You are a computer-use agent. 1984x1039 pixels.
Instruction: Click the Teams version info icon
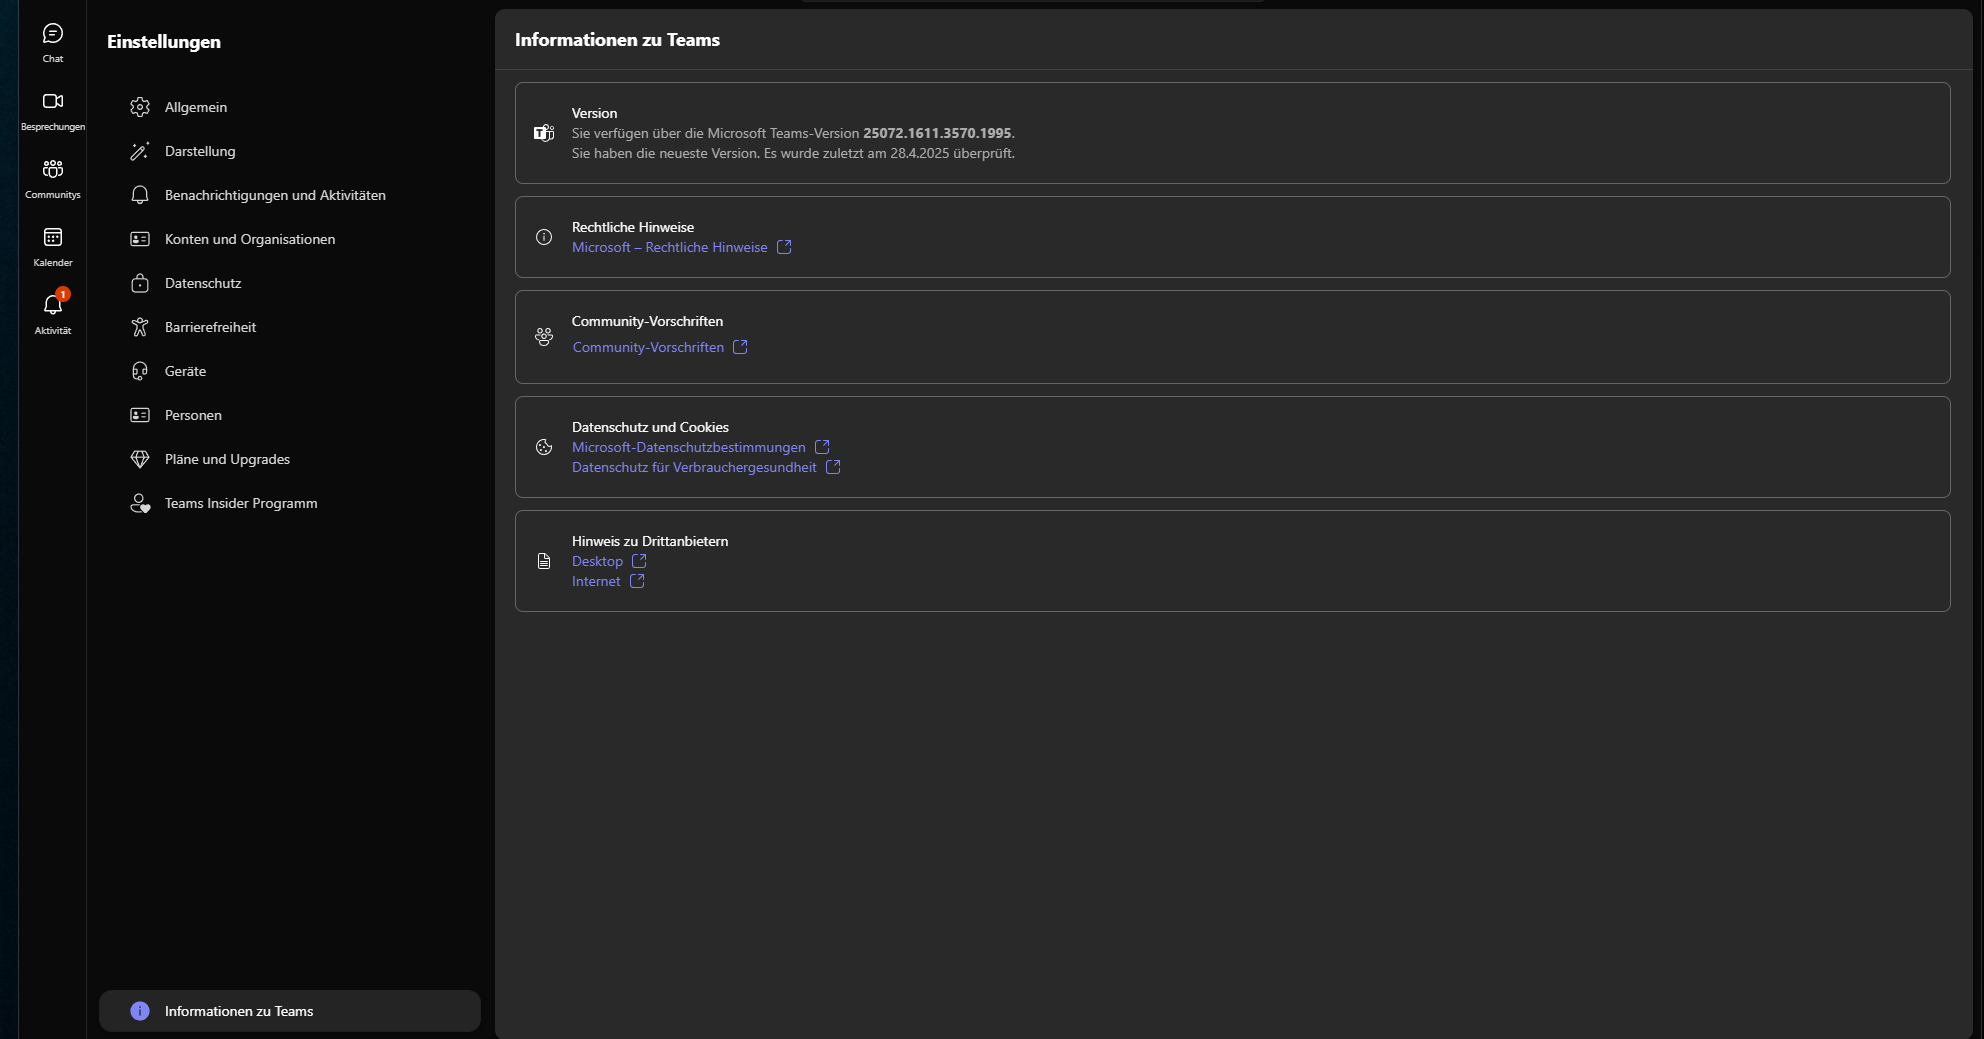(x=543, y=132)
